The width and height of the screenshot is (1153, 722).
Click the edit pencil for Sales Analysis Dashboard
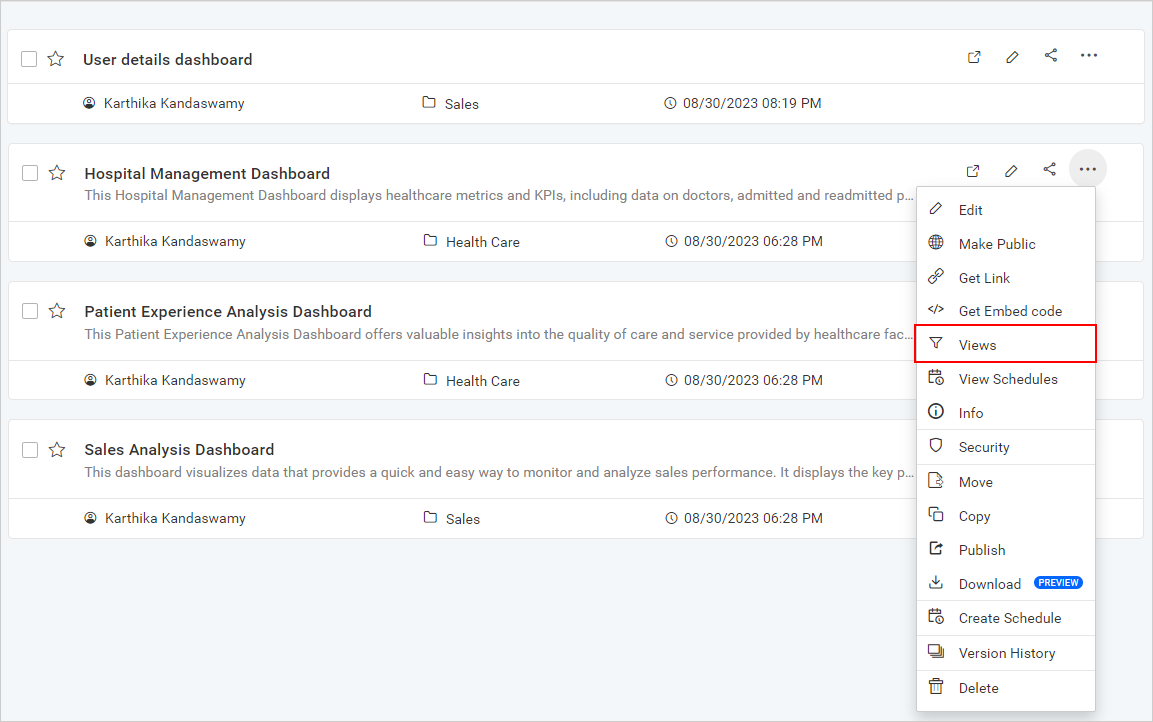(1011, 449)
